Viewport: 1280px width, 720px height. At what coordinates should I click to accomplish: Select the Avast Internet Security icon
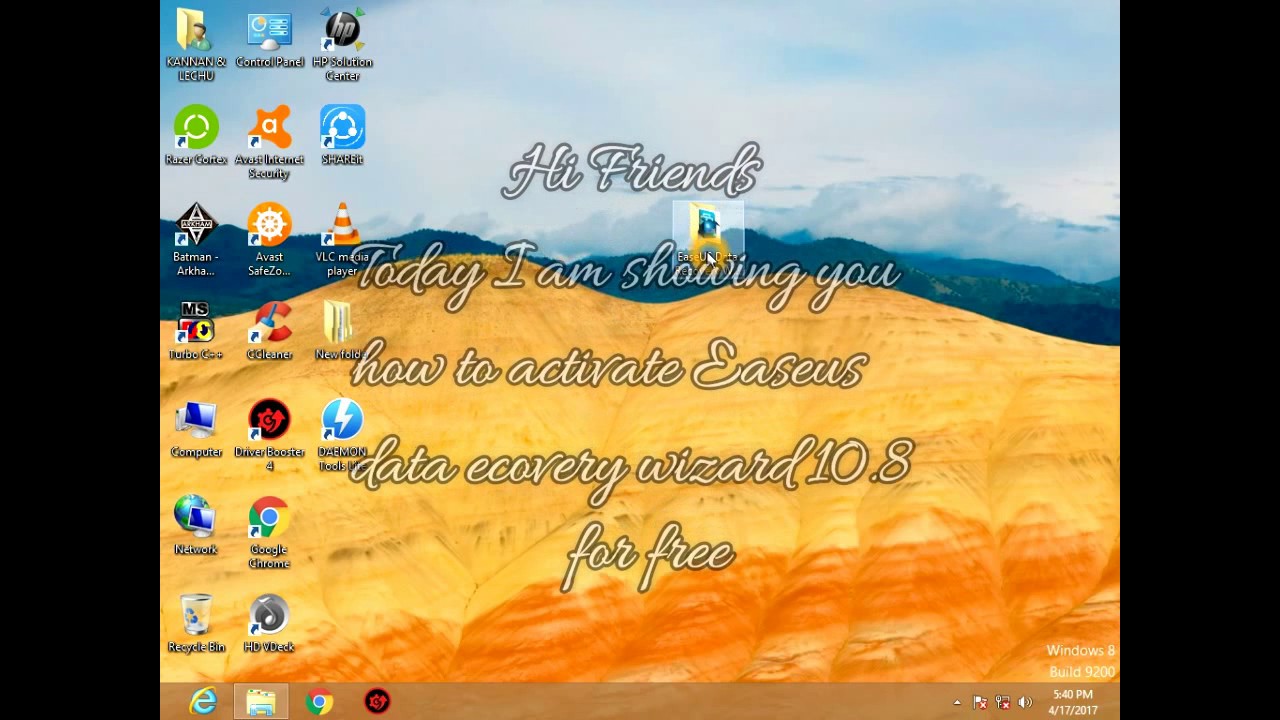point(269,142)
